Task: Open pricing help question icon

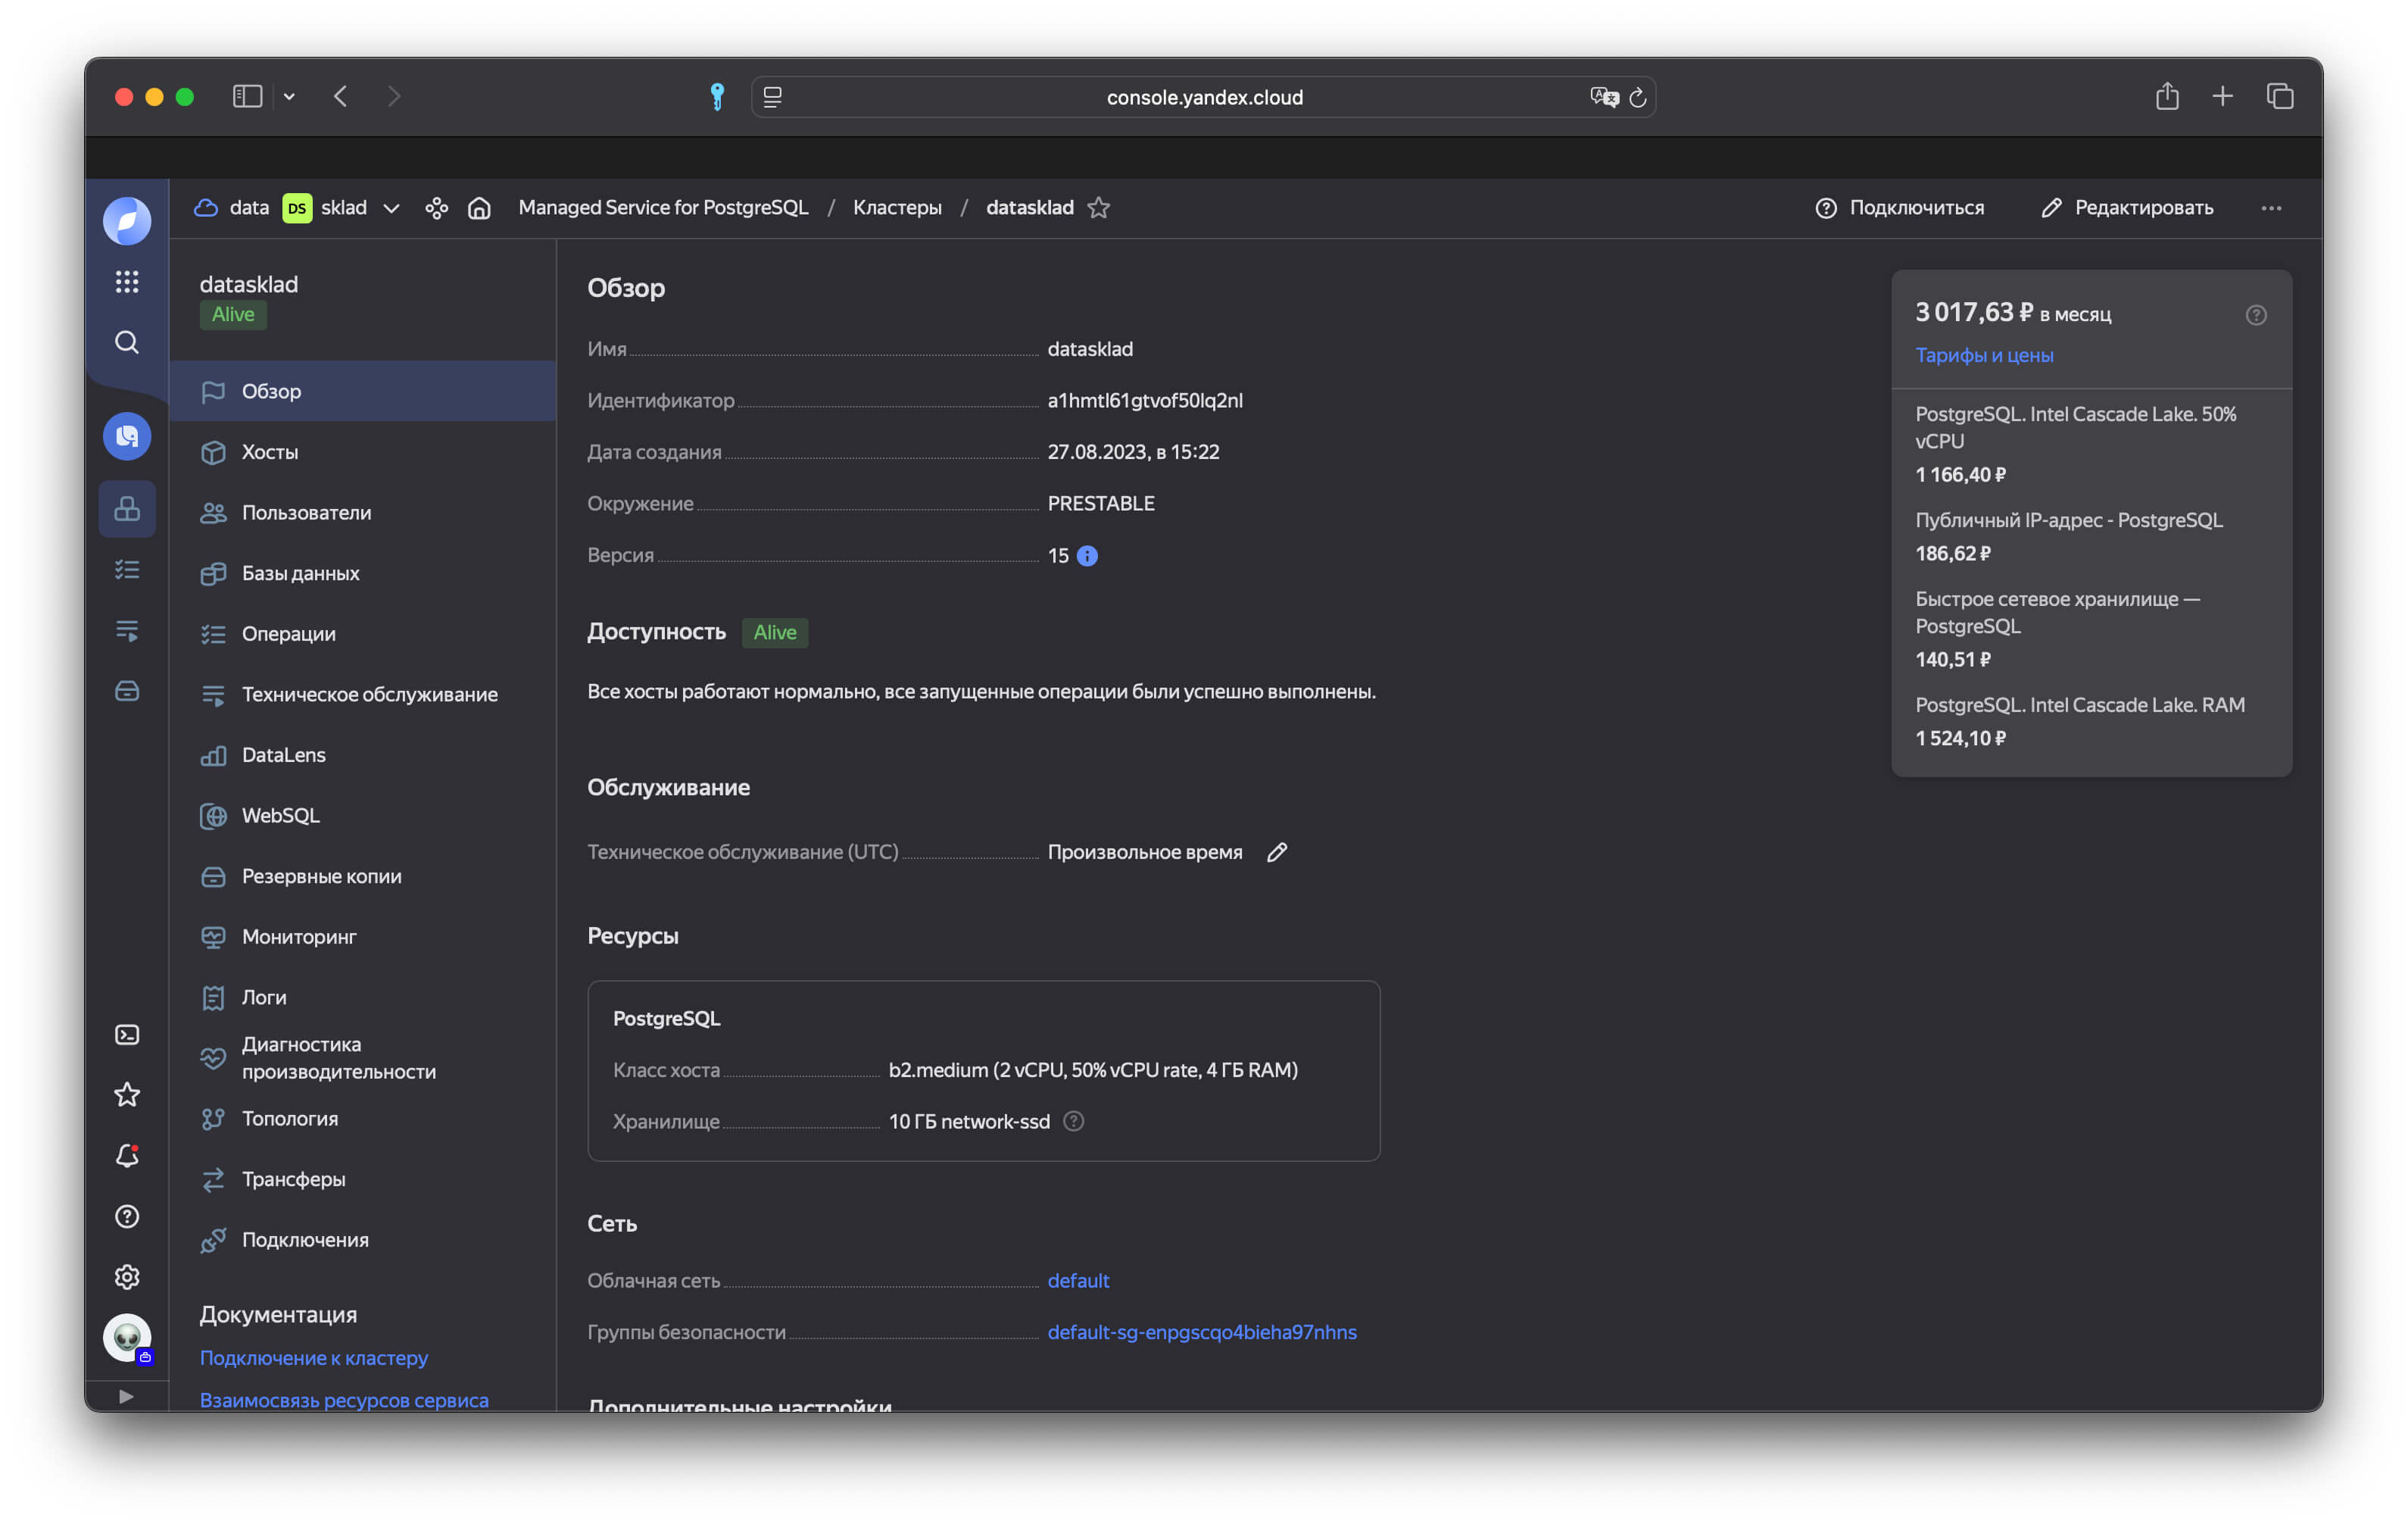Action: (2256, 315)
